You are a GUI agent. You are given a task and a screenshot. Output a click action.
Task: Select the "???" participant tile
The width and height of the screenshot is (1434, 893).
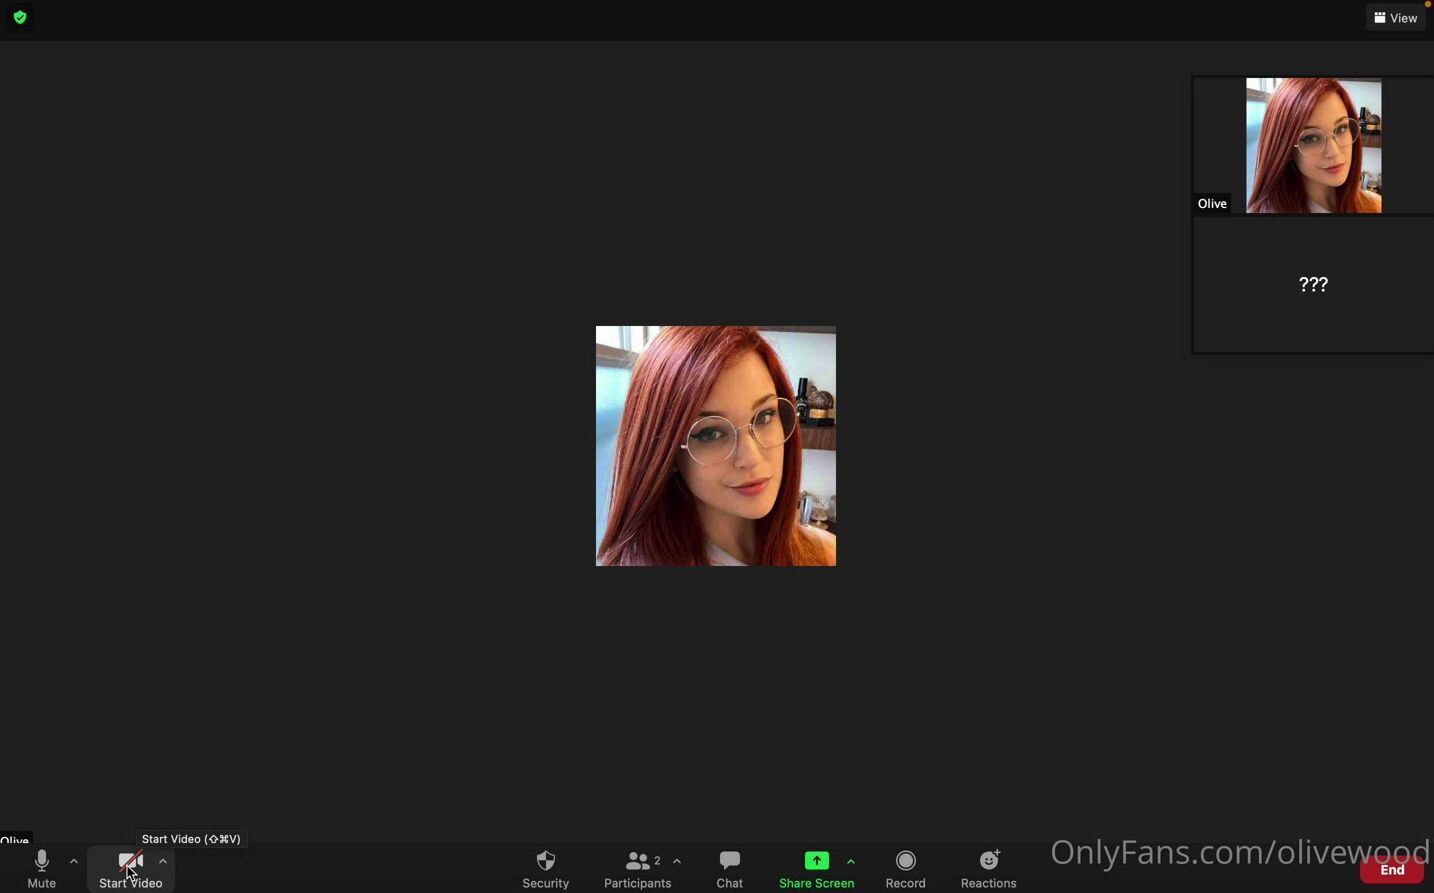[1313, 285]
